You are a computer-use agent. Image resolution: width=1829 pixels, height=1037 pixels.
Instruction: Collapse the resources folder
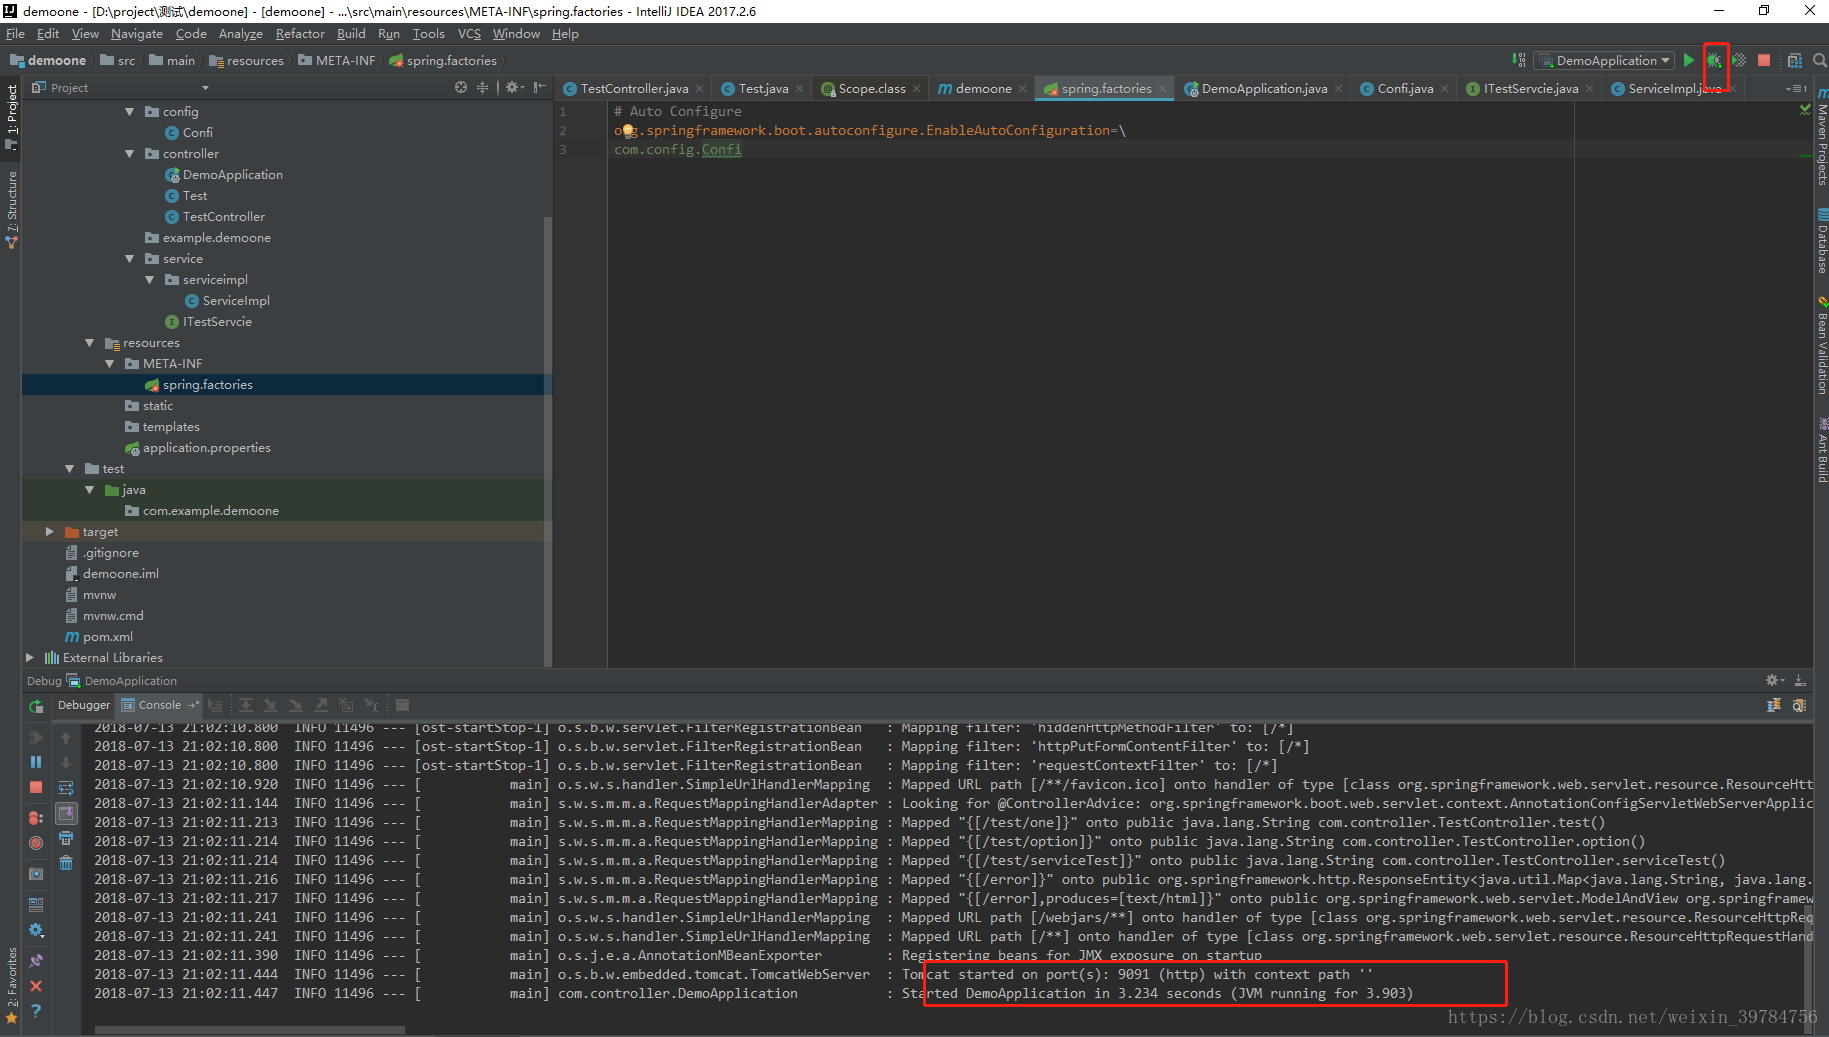click(x=89, y=343)
